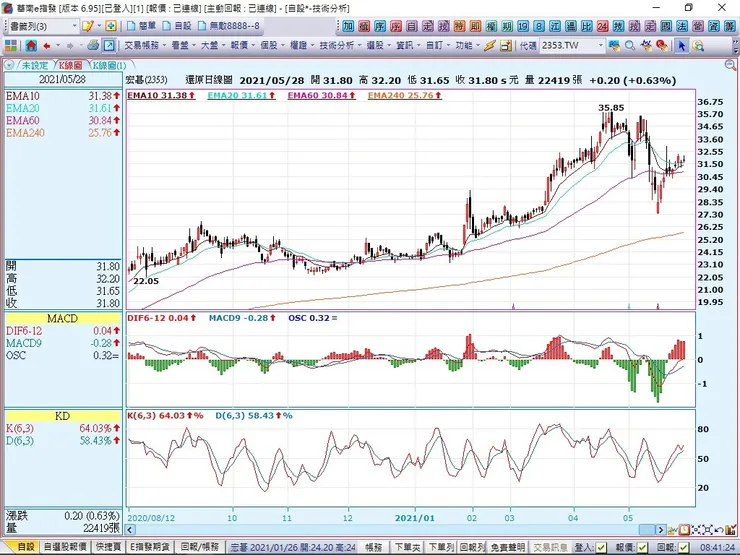The image size is (740, 555).
Task: Open the 代碼 2353.TW combo box
Action: click(572, 46)
